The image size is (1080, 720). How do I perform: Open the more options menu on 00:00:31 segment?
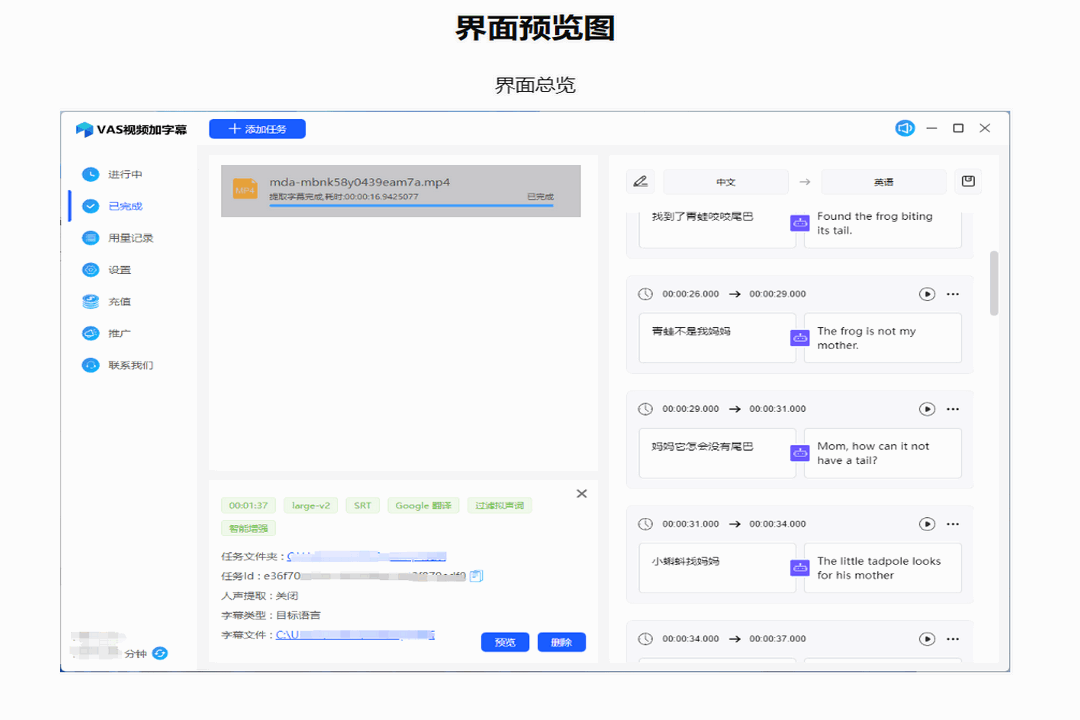coord(953,523)
